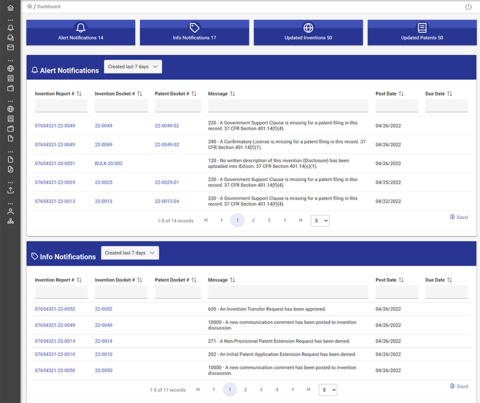The width and height of the screenshot is (480, 403).
Task: Open Updated Inventions 50 card
Action: 308,32
